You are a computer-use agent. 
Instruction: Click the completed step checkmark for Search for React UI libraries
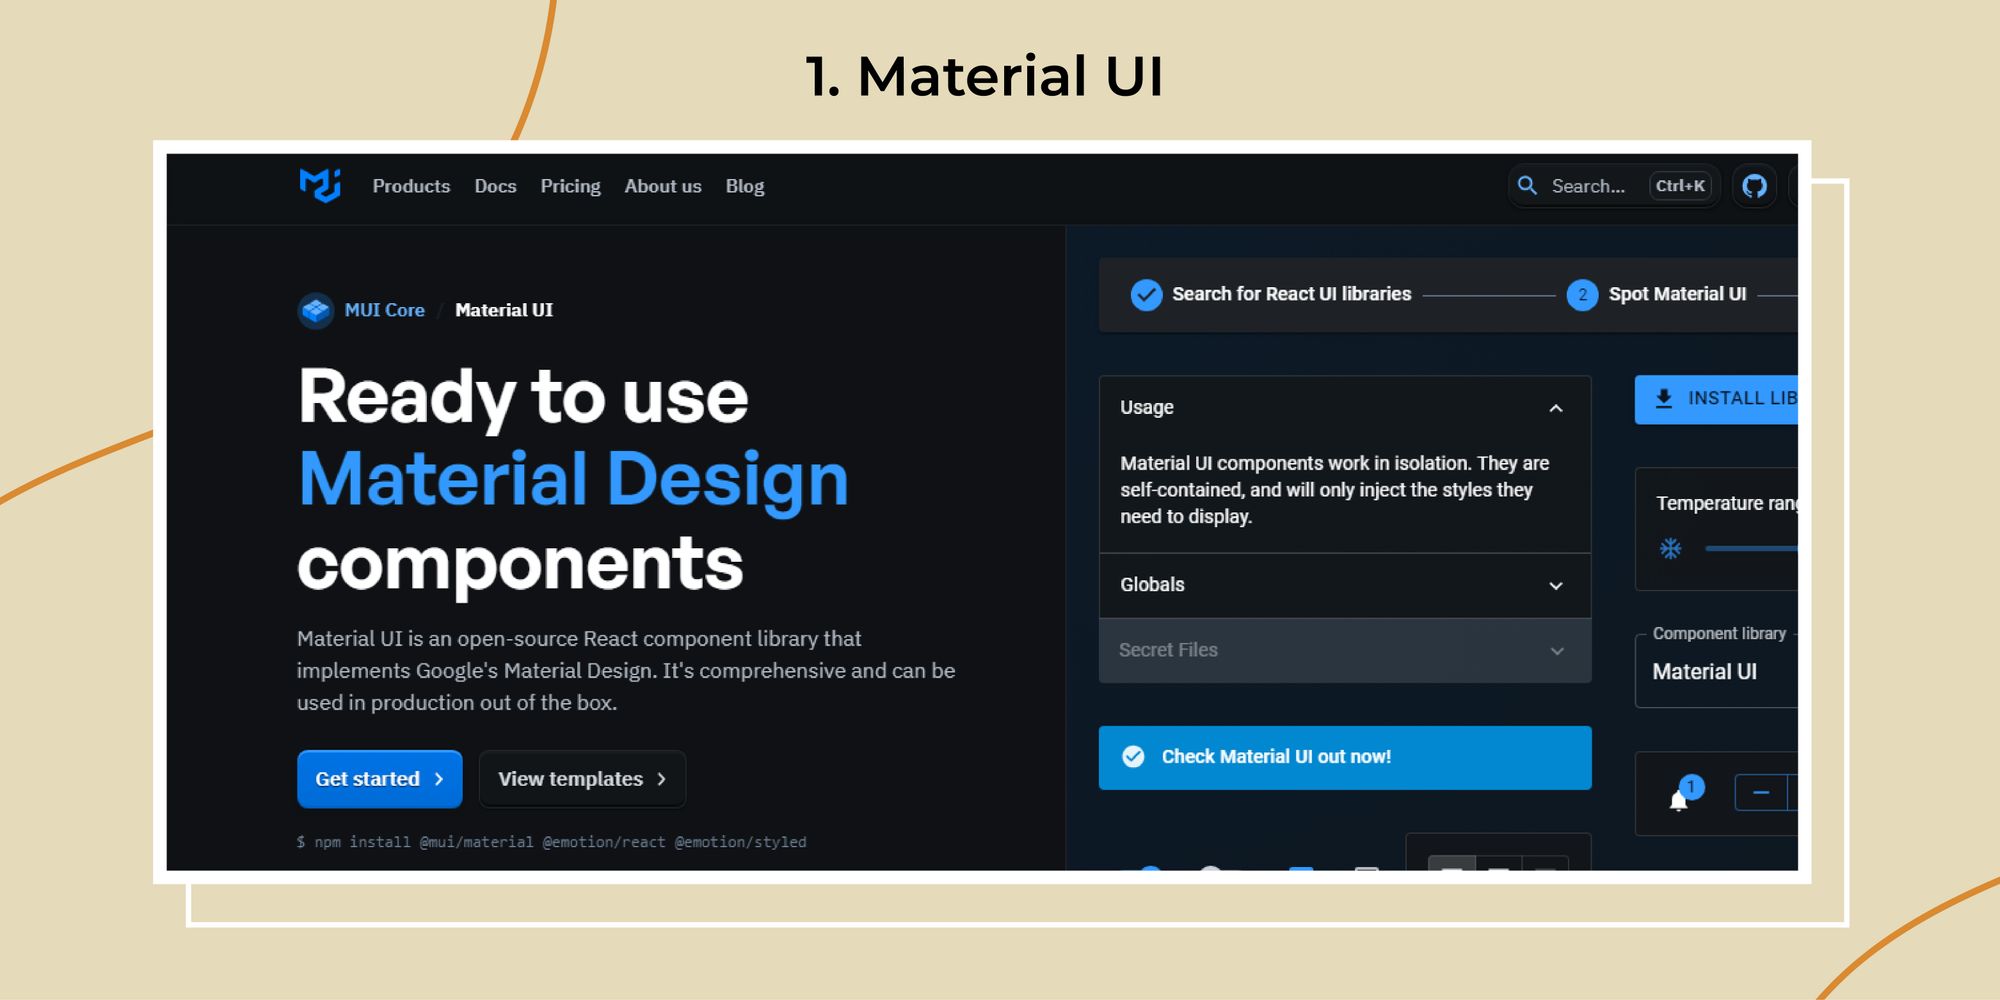pyautogui.click(x=1146, y=294)
